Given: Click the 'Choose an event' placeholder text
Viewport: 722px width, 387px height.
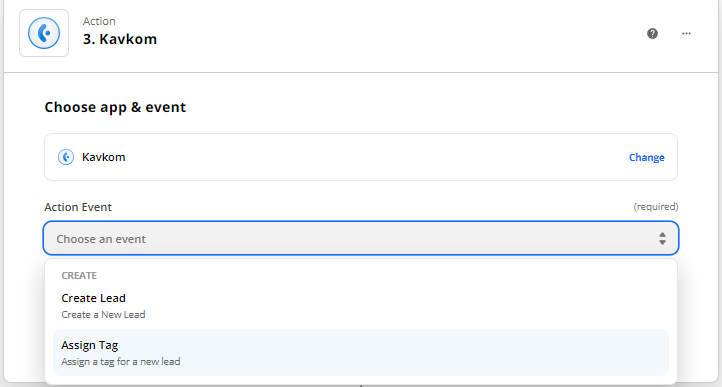Looking at the screenshot, I should (x=101, y=239).
